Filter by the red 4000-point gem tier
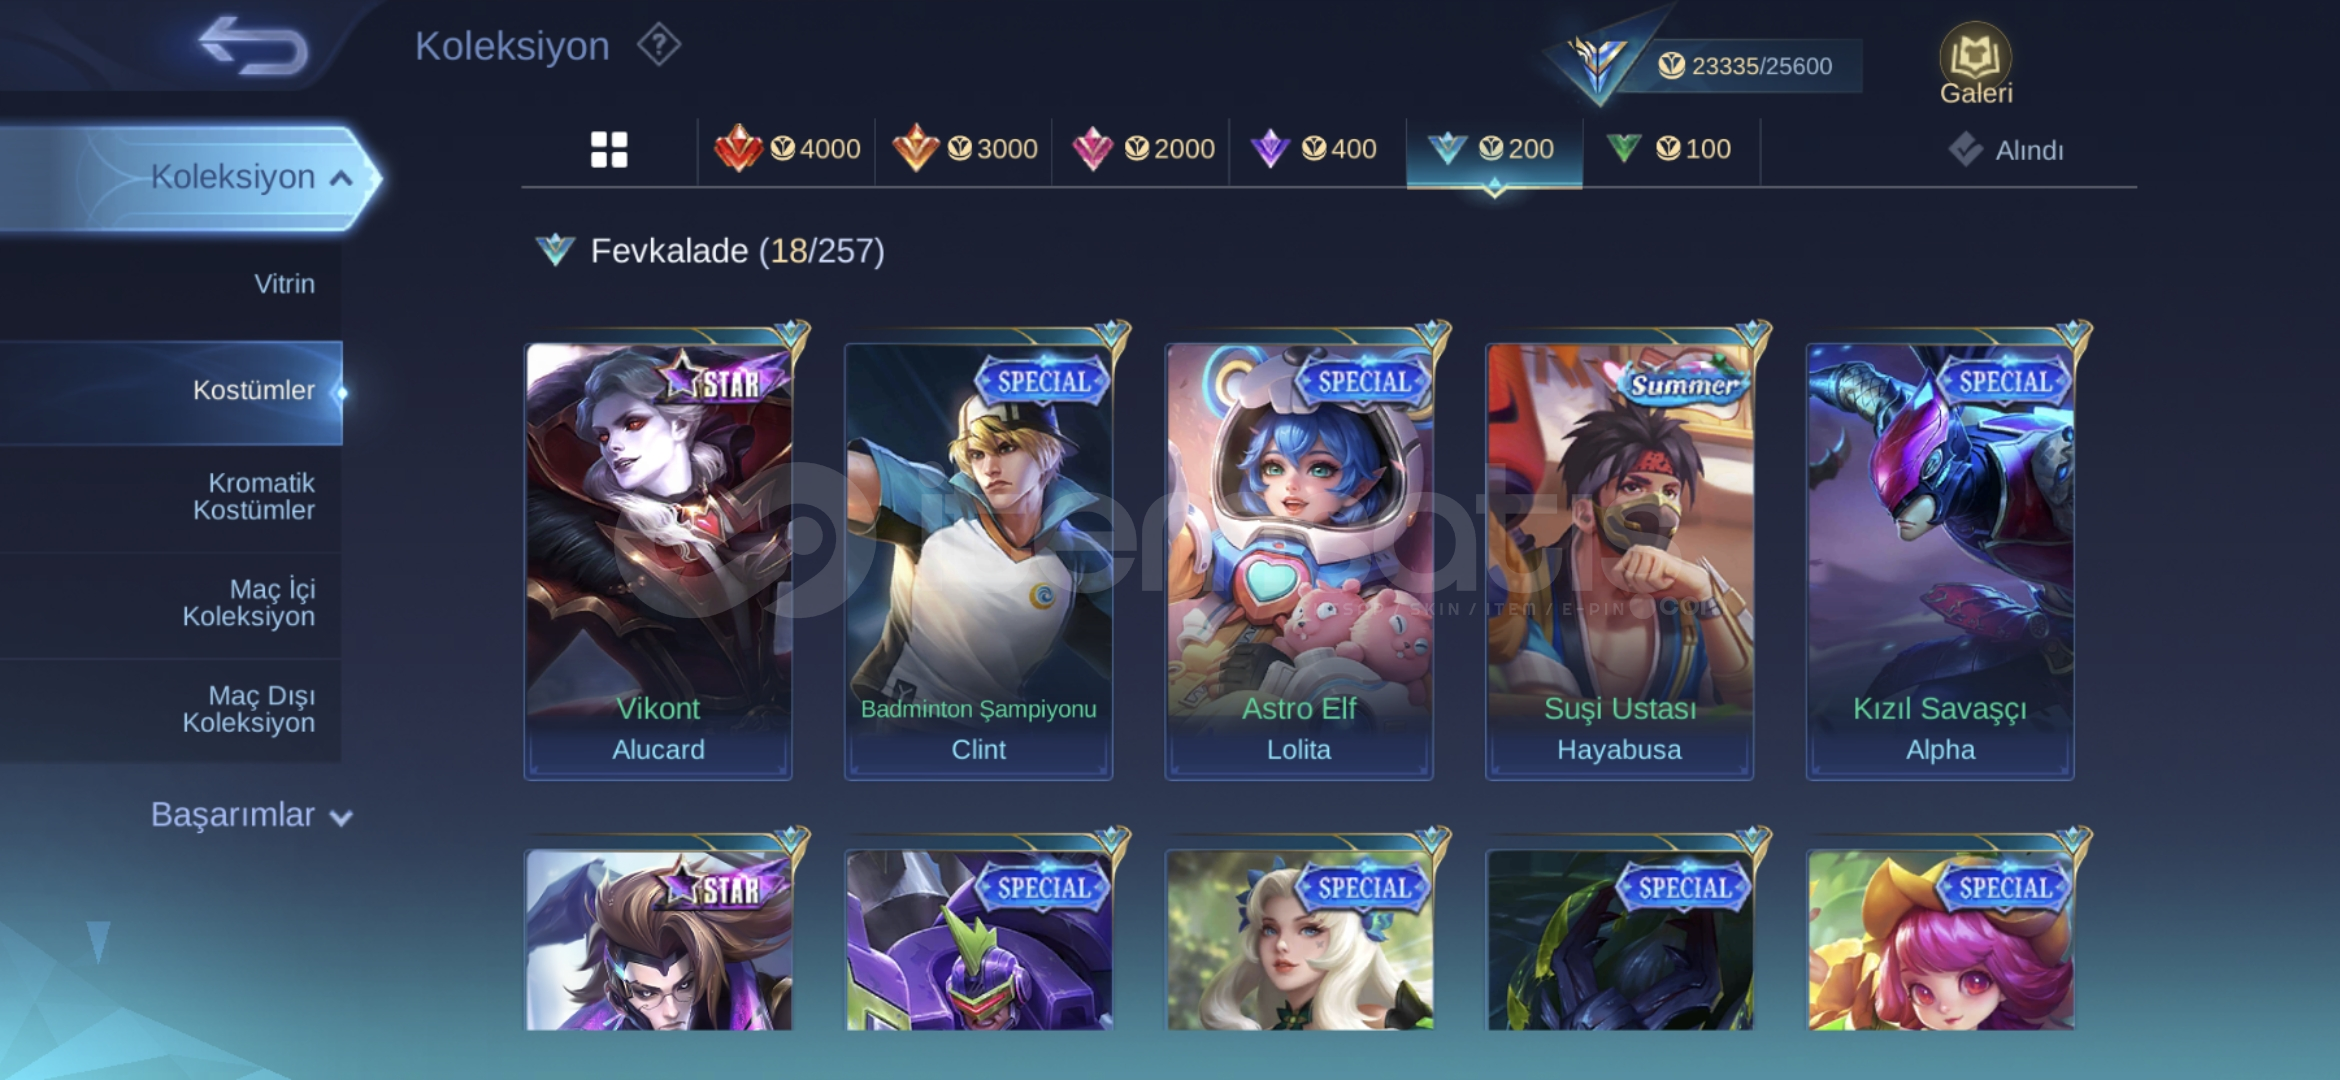Screen dimensions: 2340x1080 (787, 149)
